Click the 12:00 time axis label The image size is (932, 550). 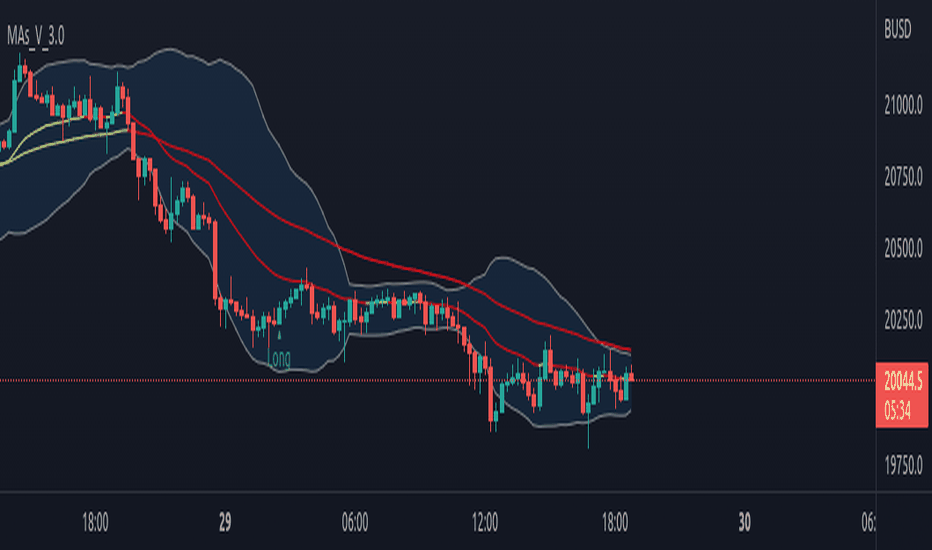[485, 523]
